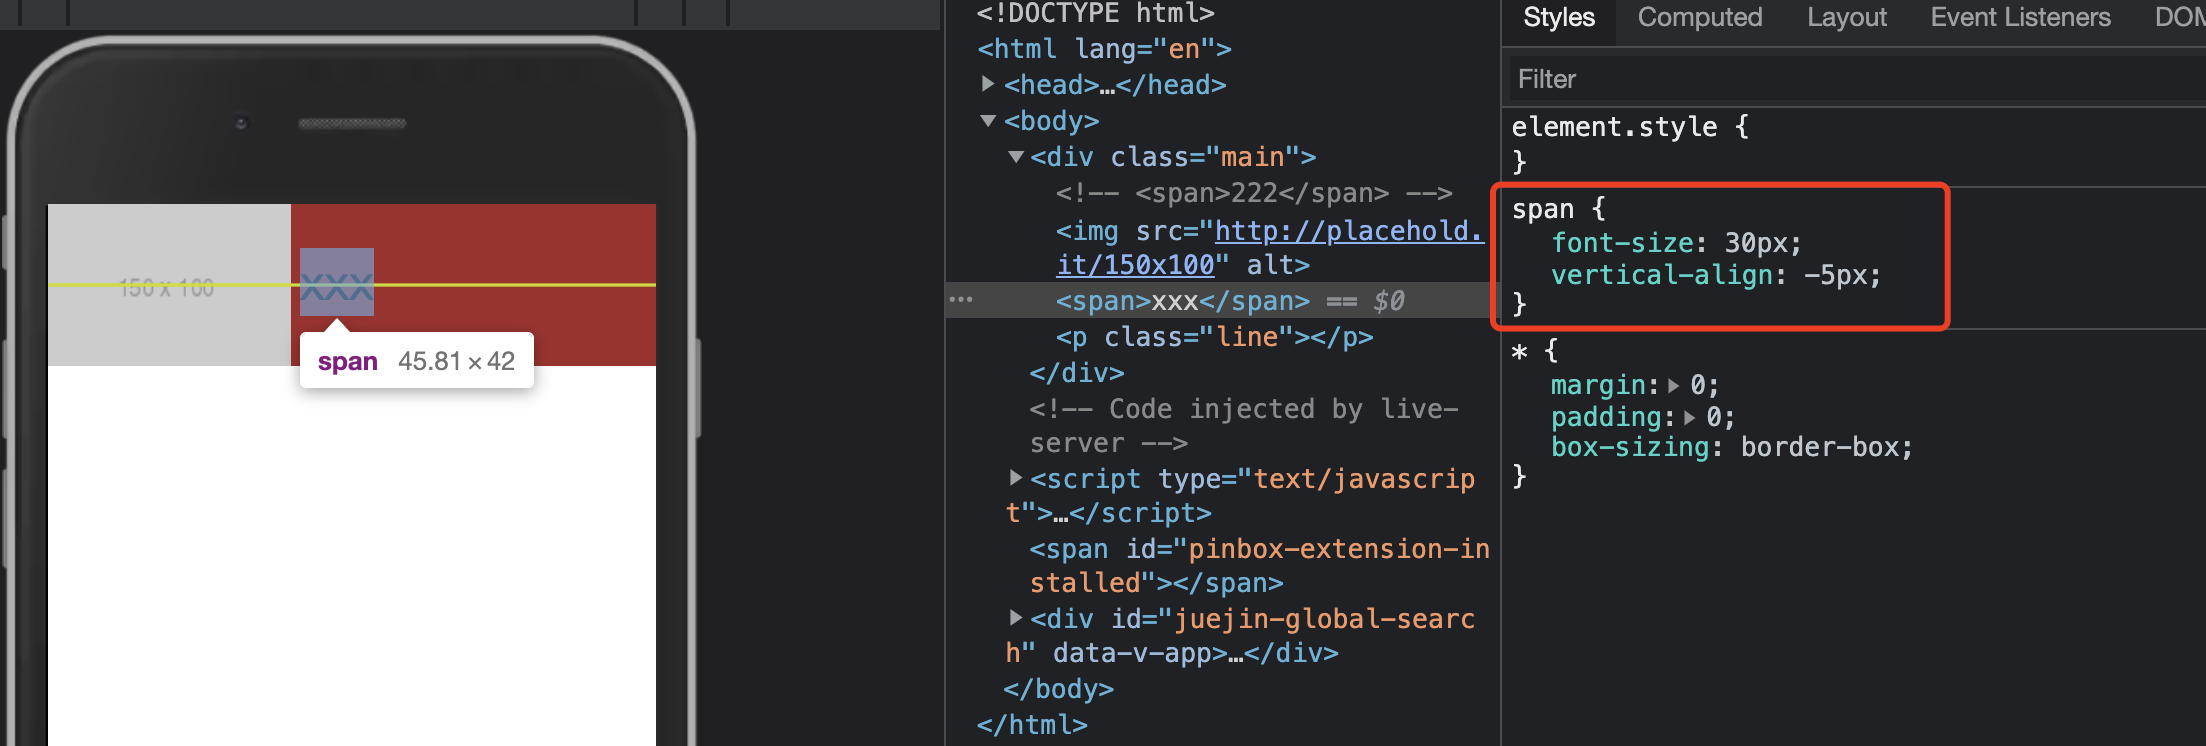
Task: Open the placehold.it image source link
Action: pos(1348,231)
